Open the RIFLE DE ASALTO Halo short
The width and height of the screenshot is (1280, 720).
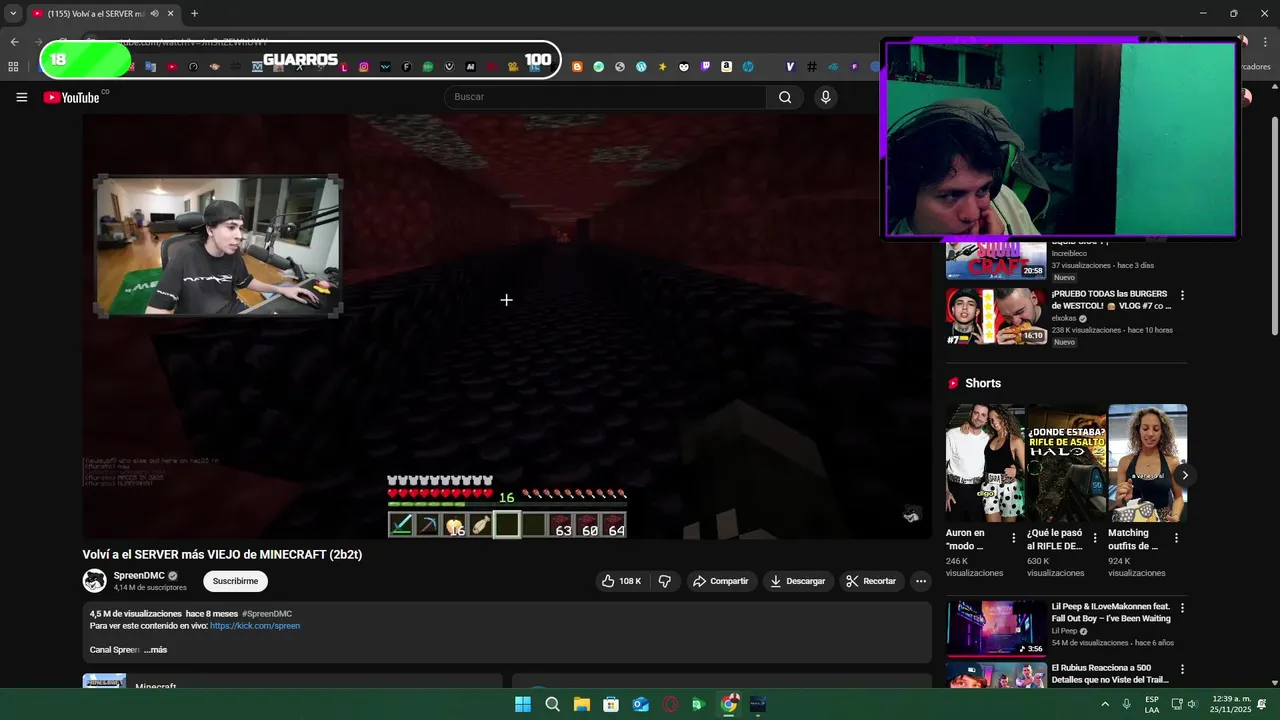(x=1067, y=463)
